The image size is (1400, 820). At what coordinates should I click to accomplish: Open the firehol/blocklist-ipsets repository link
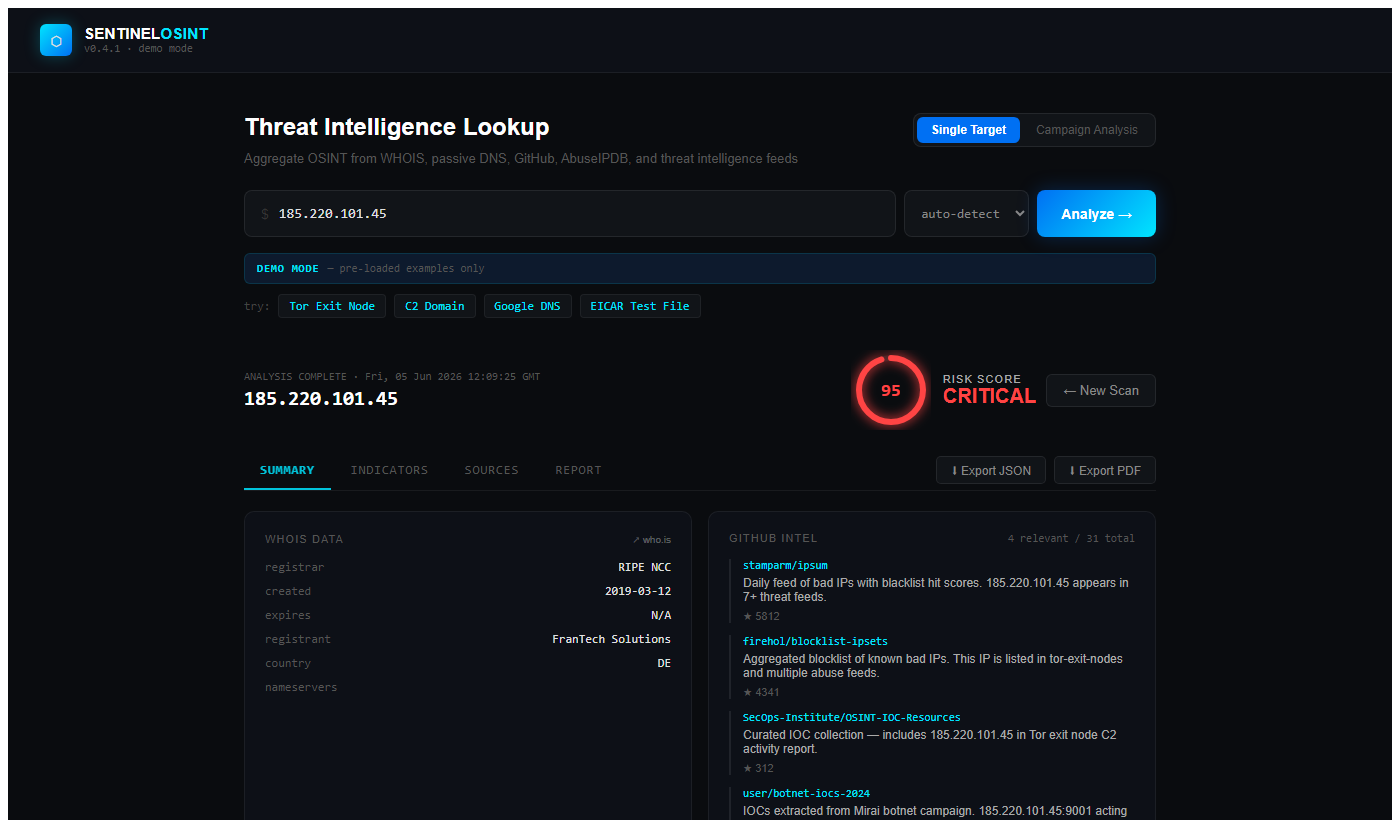[x=815, y=641]
